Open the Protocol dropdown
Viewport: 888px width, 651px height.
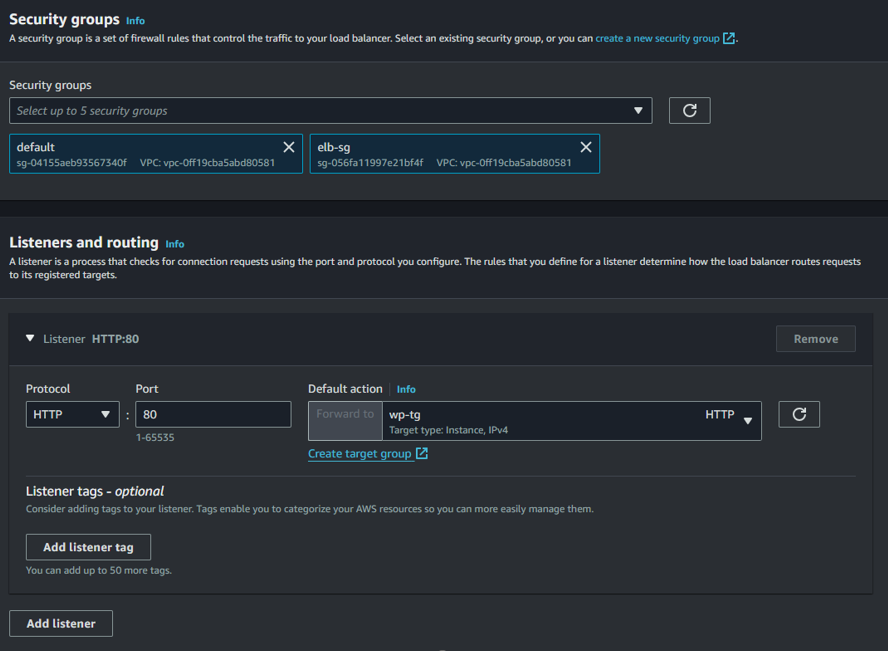[x=72, y=413]
